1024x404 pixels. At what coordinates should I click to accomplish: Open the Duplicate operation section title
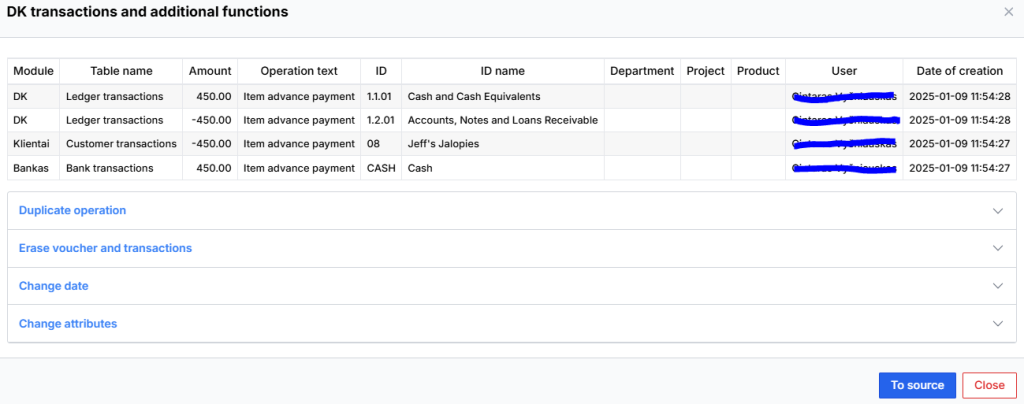pyautogui.click(x=72, y=211)
